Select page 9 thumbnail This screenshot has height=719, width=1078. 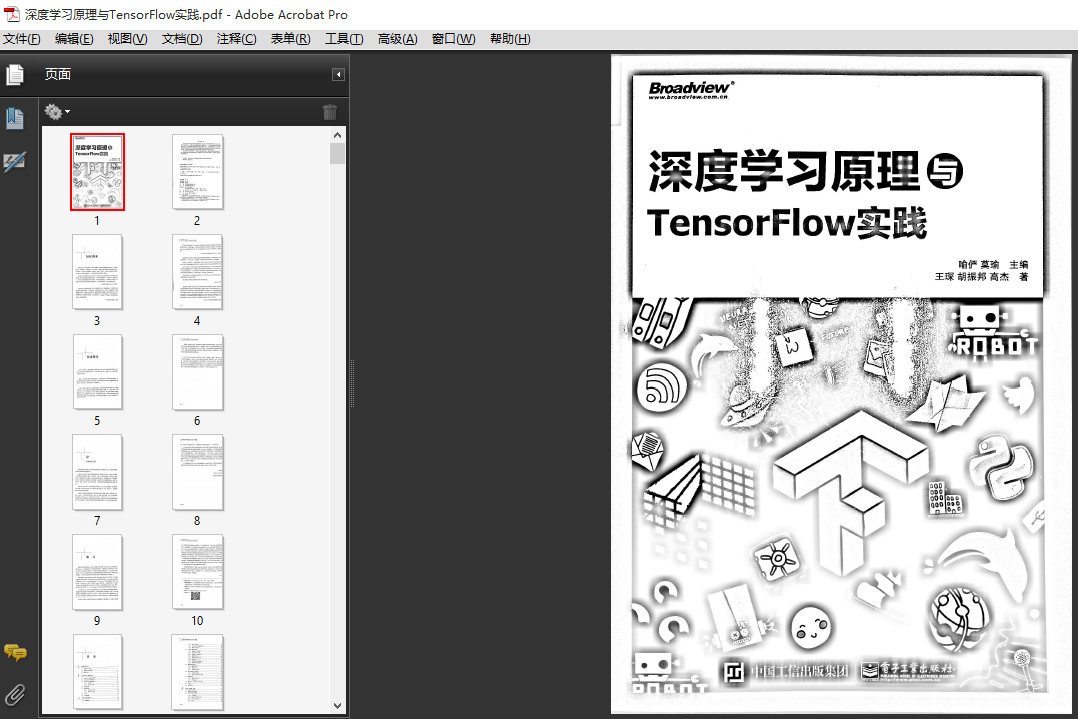coord(97,572)
